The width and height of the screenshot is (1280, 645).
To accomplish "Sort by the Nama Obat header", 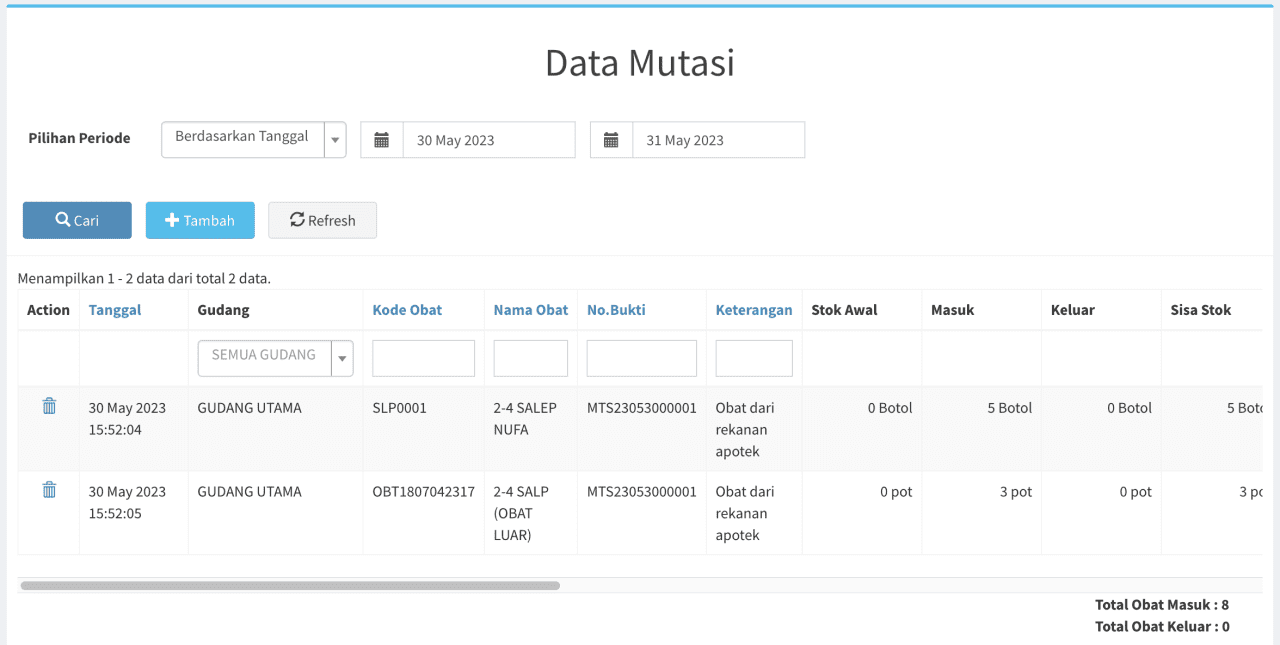I will click(530, 310).
